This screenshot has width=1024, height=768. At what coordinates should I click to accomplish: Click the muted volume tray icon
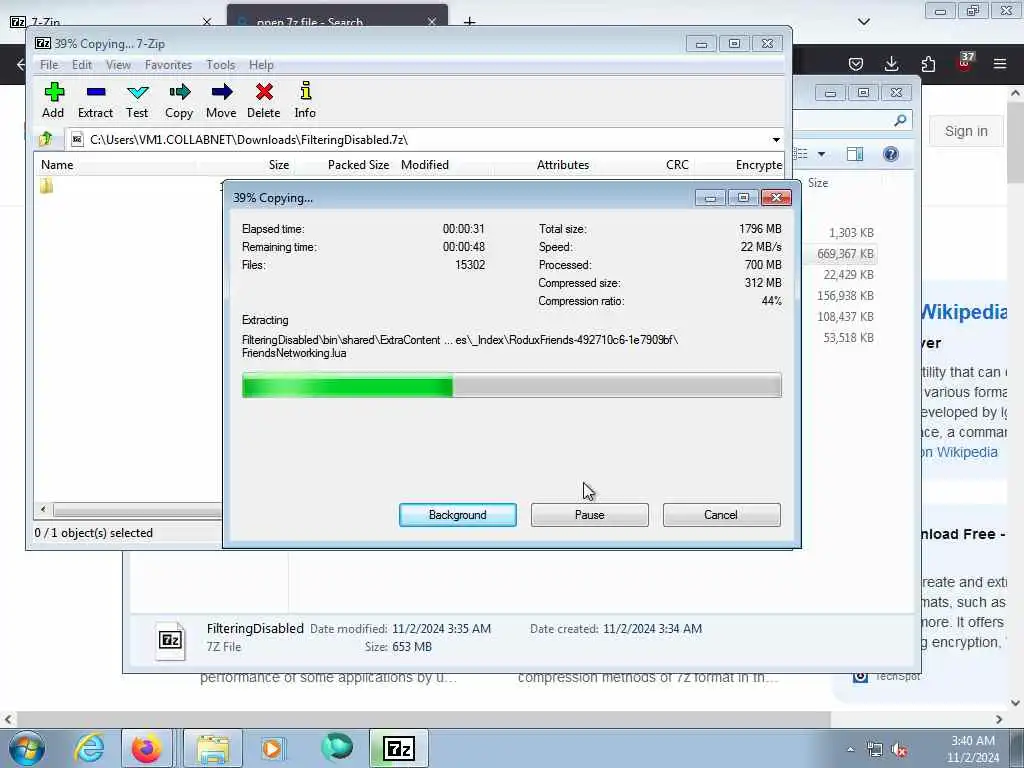(900, 750)
